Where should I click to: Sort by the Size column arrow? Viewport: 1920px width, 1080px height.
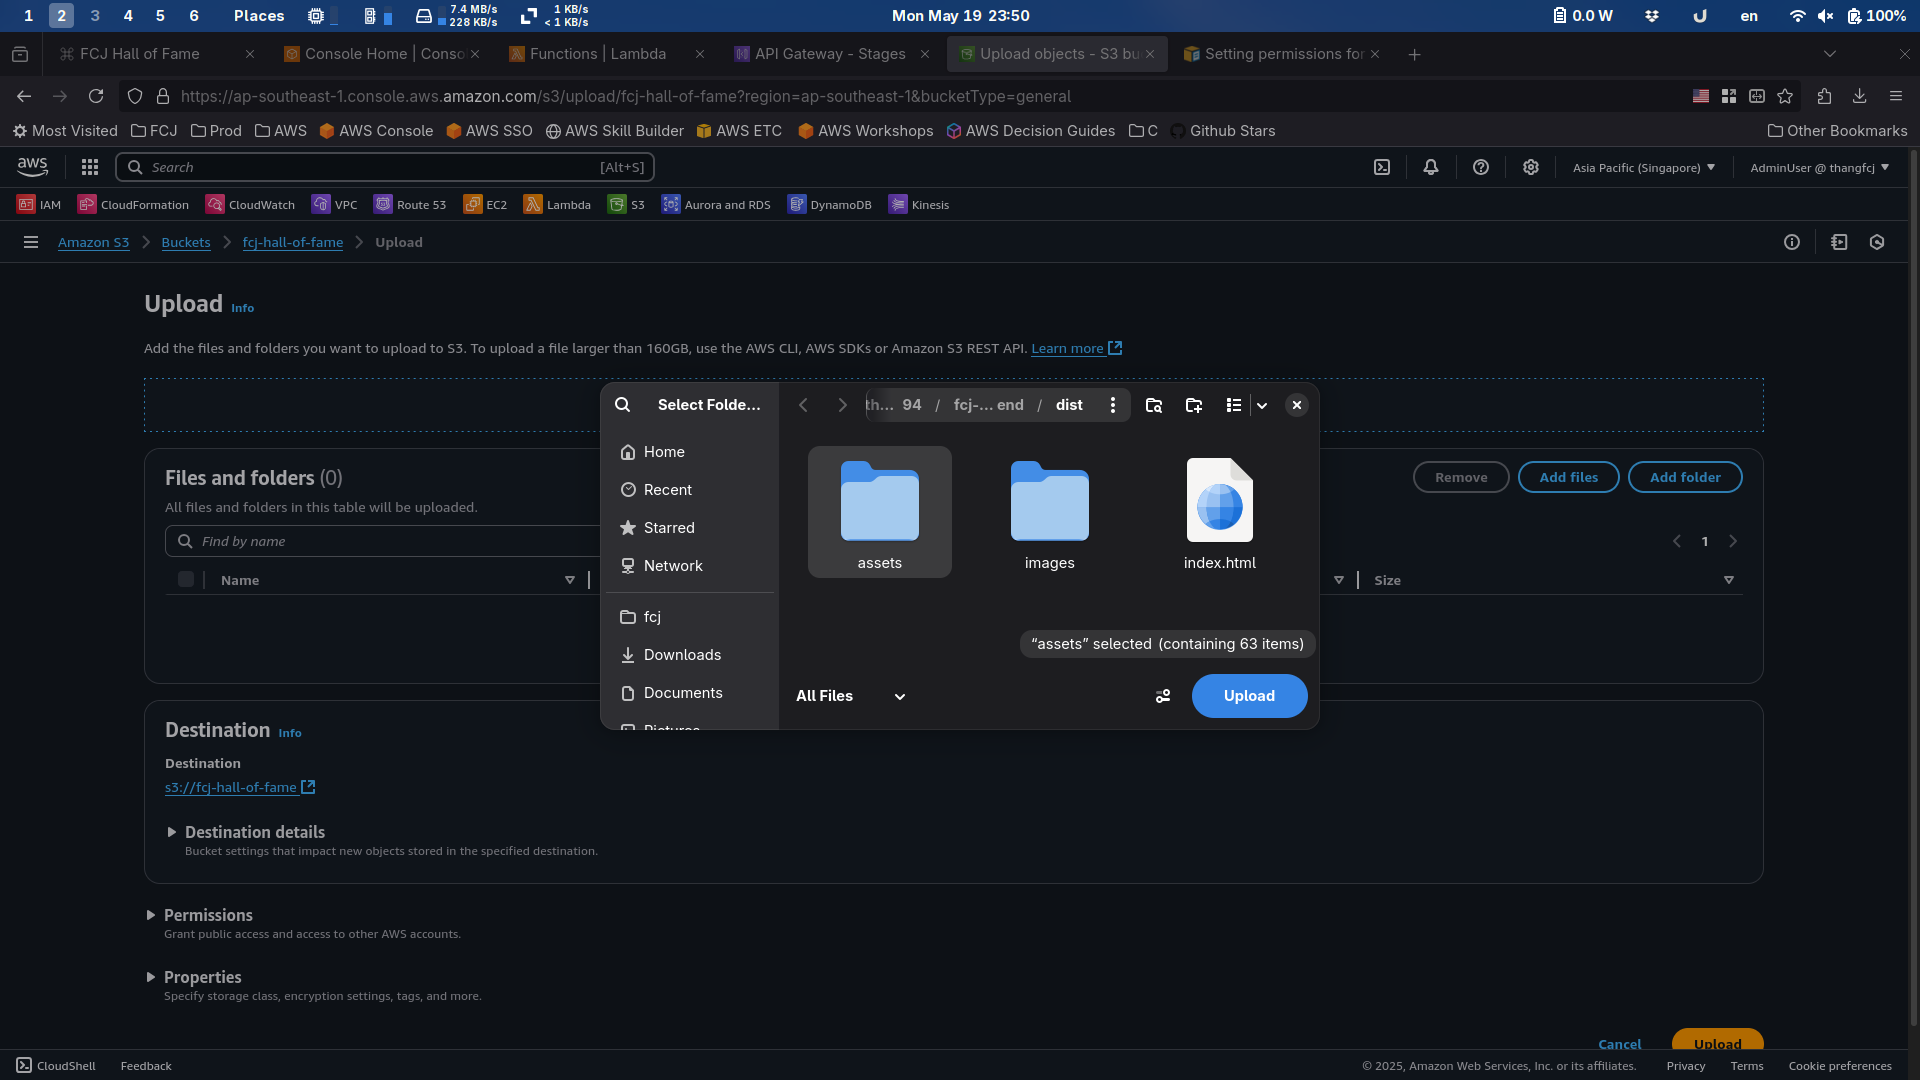(x=1729, y=580)
